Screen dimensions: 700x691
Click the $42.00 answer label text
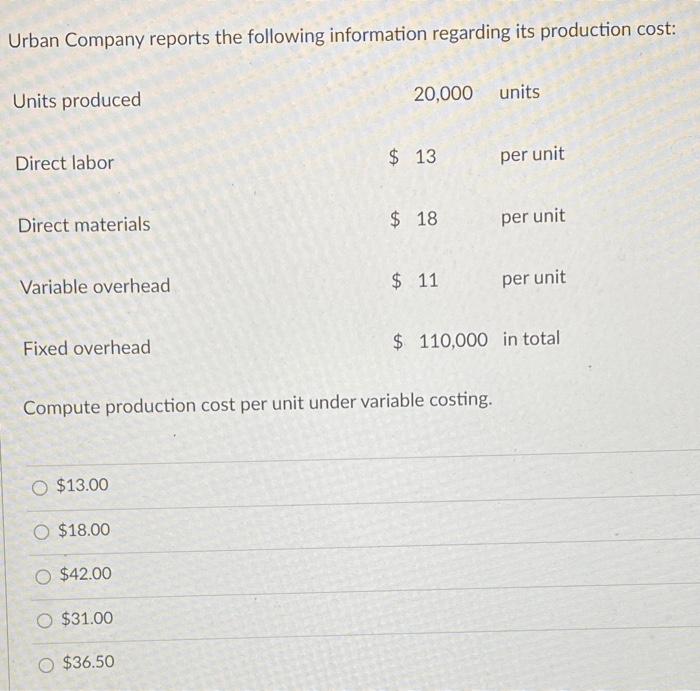point(86,574)
